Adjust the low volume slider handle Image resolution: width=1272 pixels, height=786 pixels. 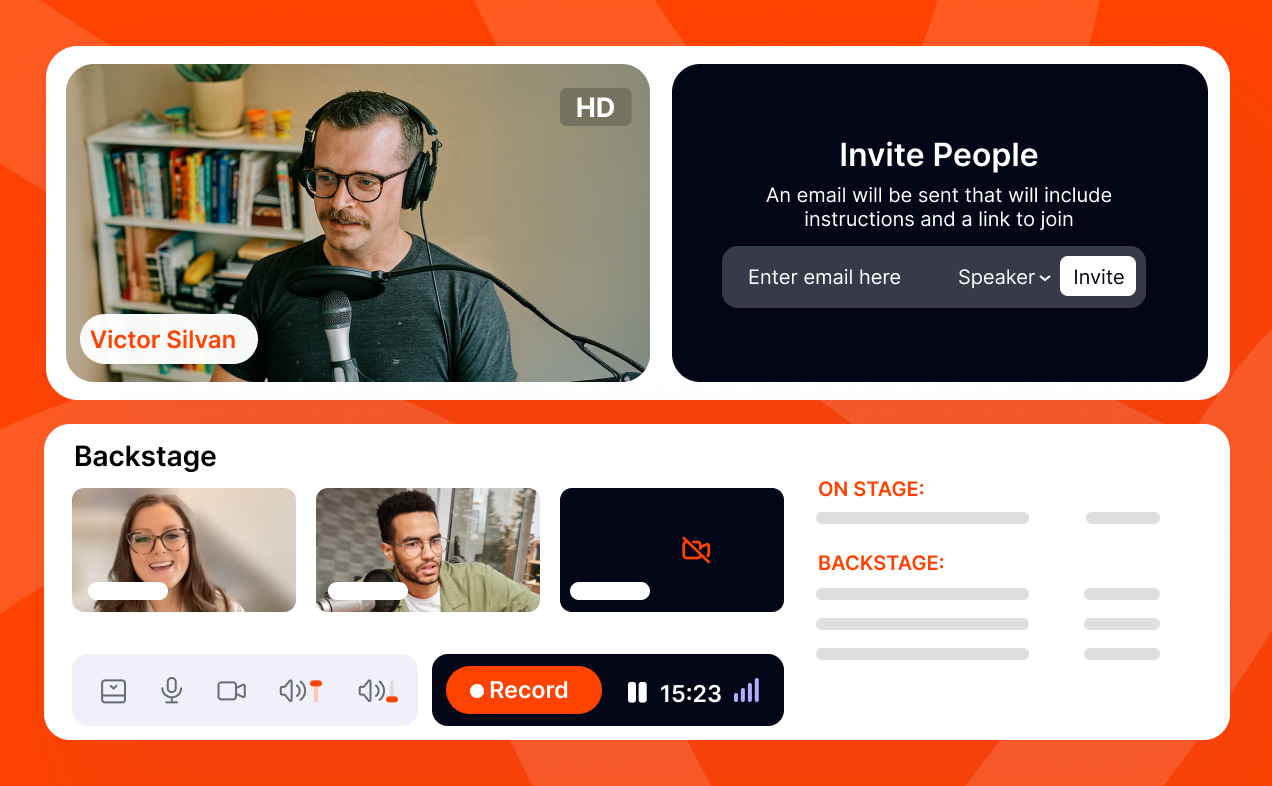(x=392, y=699)
